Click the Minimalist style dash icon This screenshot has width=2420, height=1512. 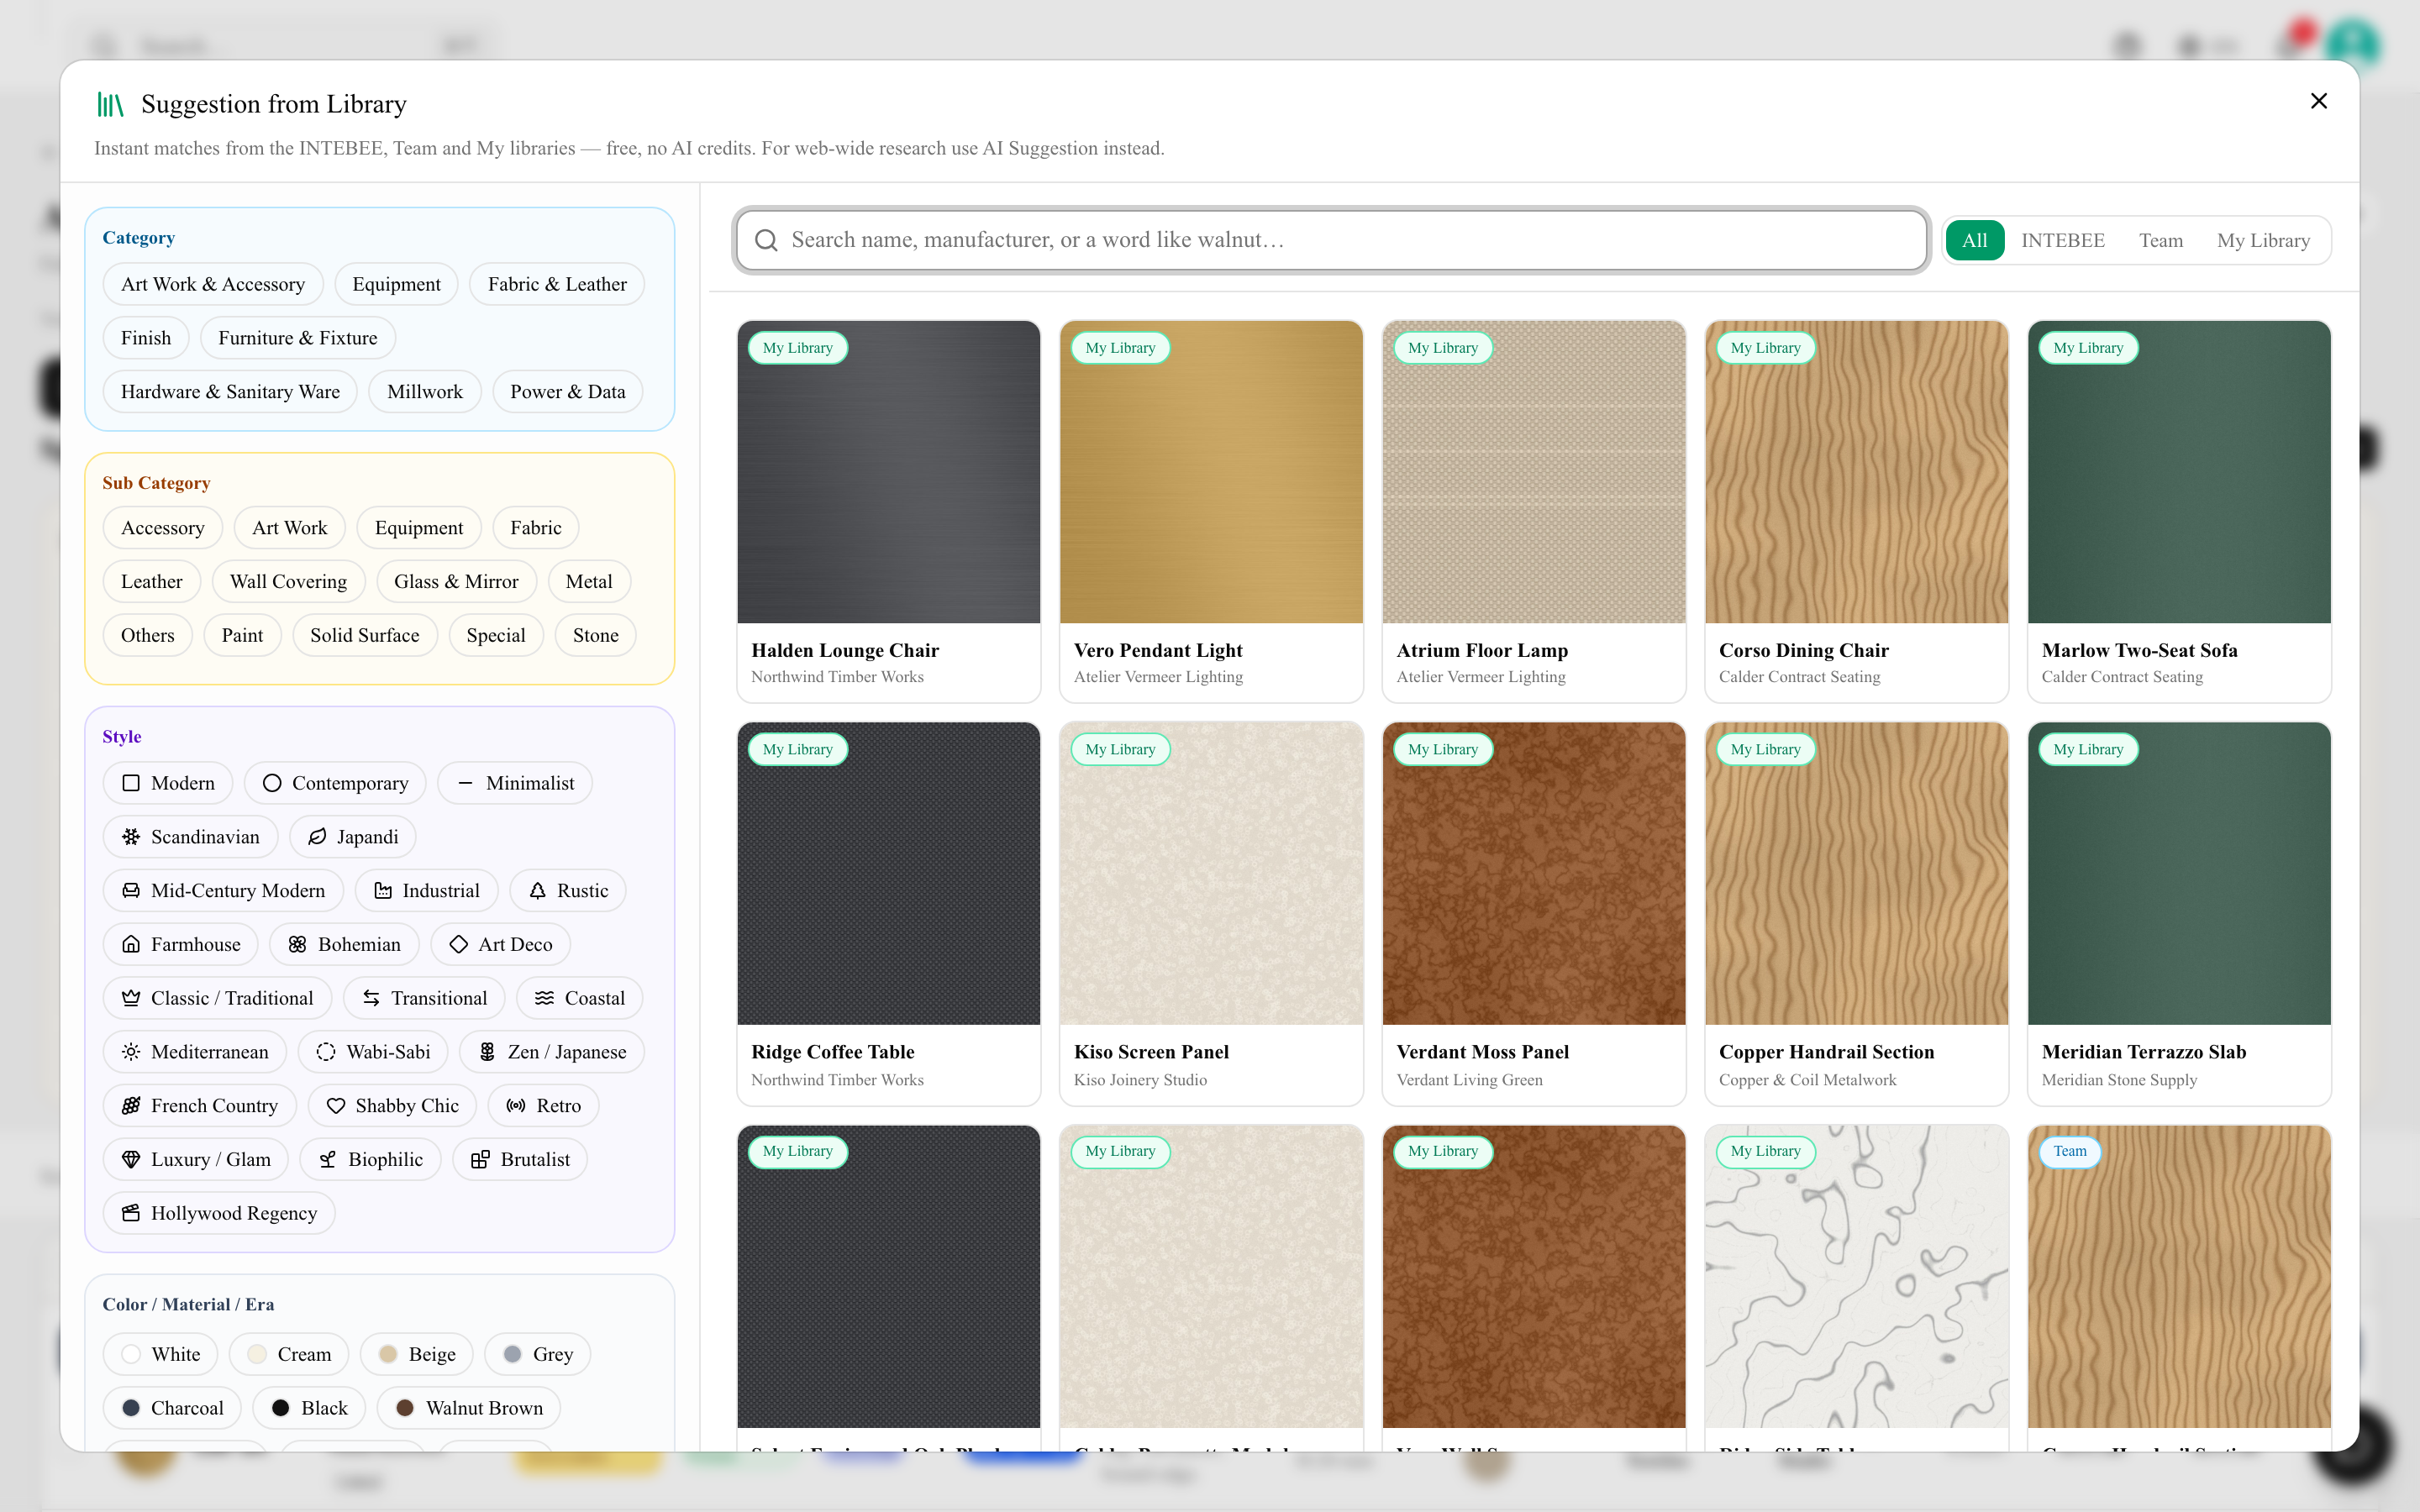tap(465, 783)
